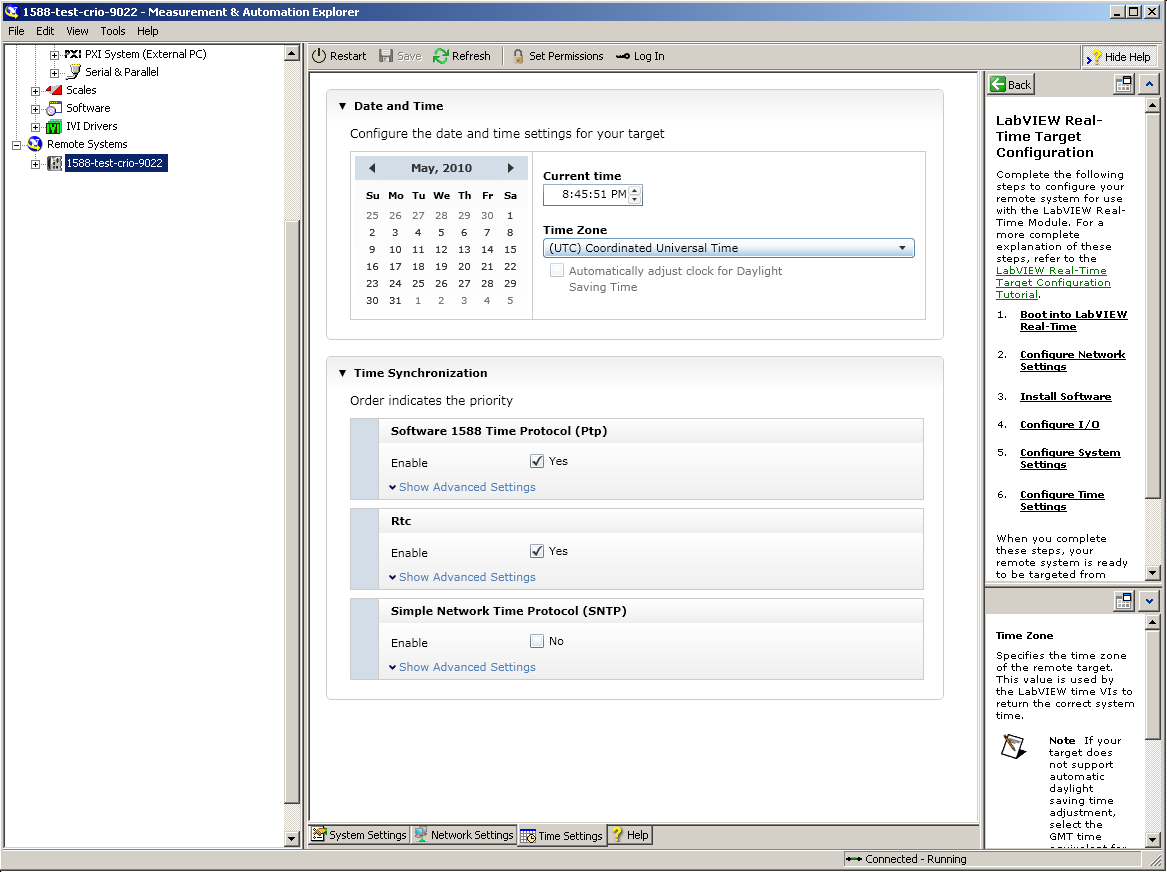Click the Refresh arrows icon
Image resolution: width=1167 pixels, height=872 pixels.
pyautogui.click(x=441, y=56)
